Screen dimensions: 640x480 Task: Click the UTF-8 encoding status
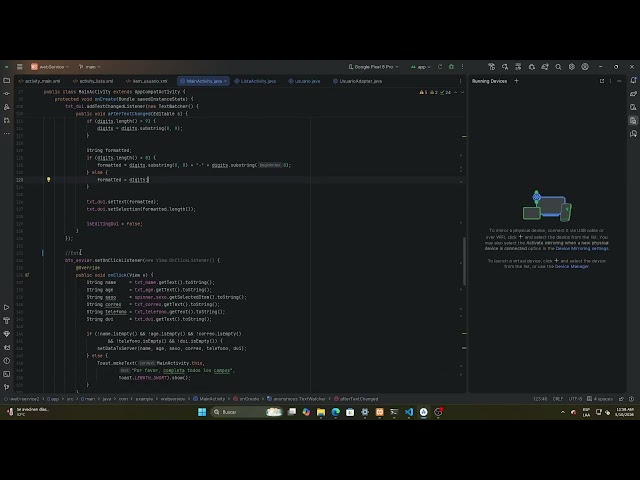tap(575, 399)
